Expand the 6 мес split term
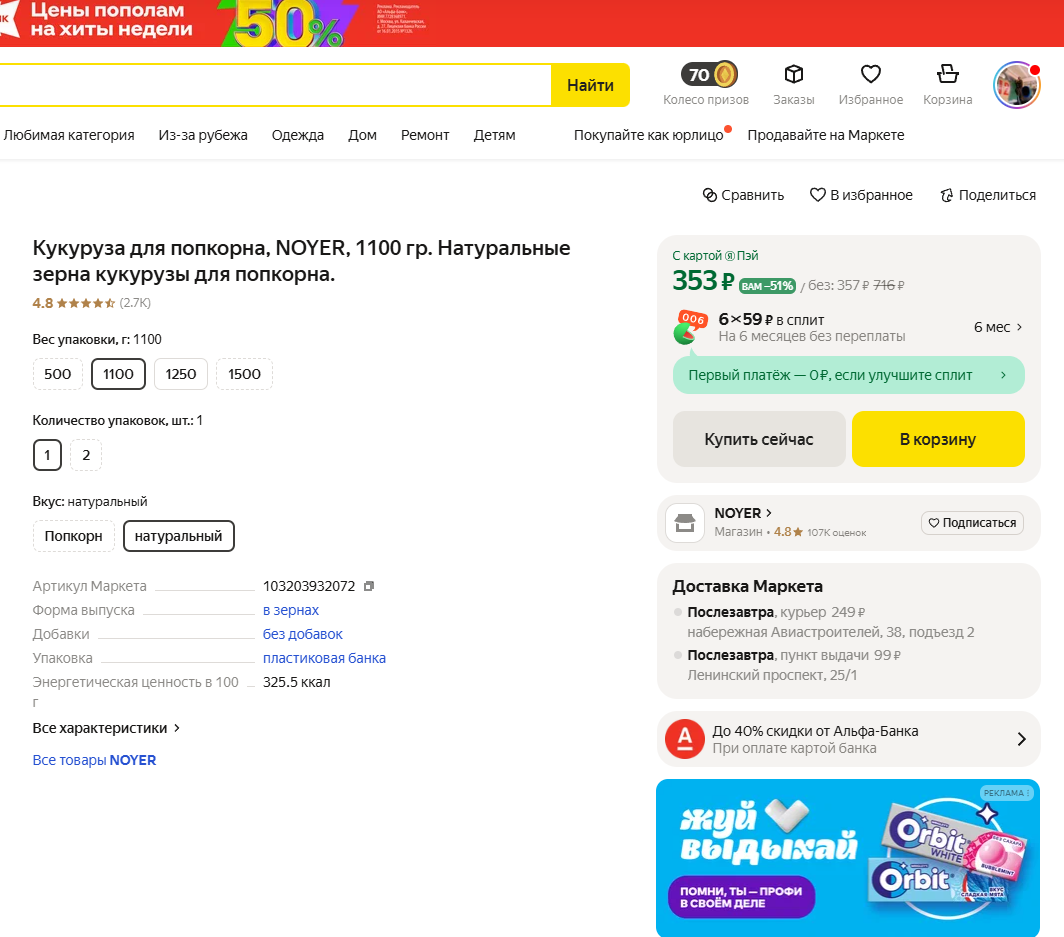Screen dimensions: 1064x937 point(998,327)
